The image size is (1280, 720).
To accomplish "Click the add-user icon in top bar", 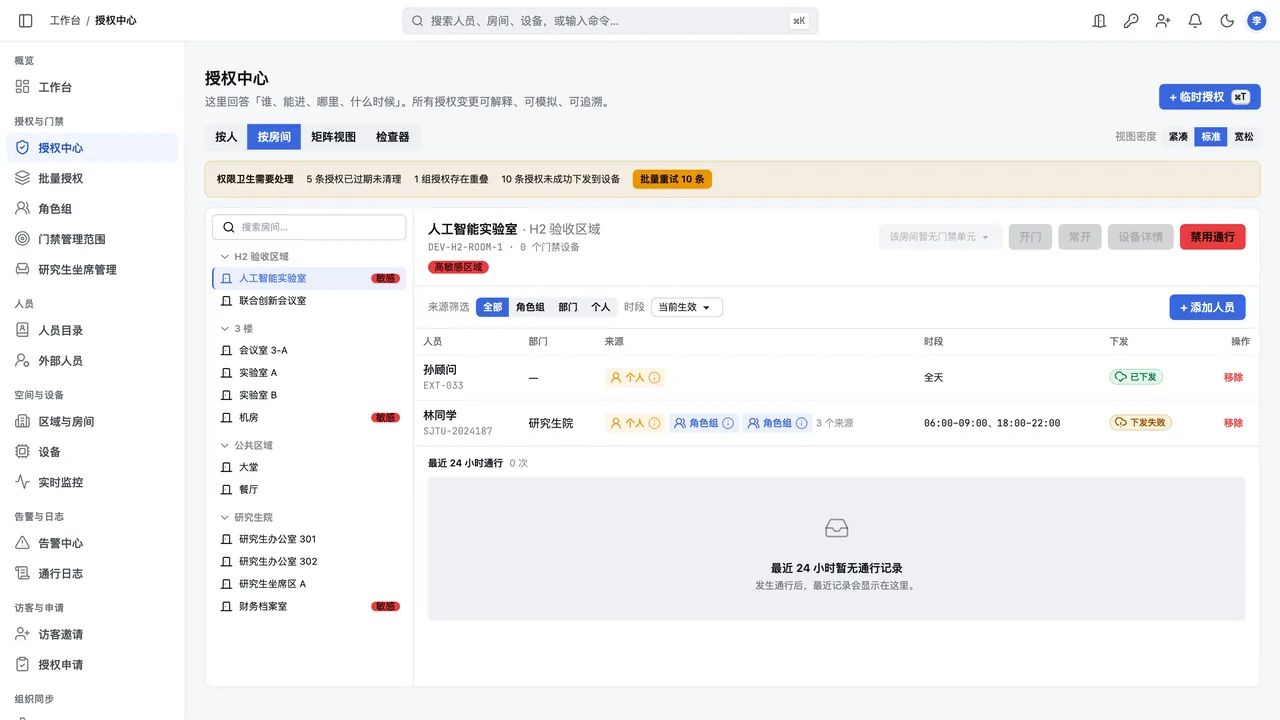I will (1163, 20).
